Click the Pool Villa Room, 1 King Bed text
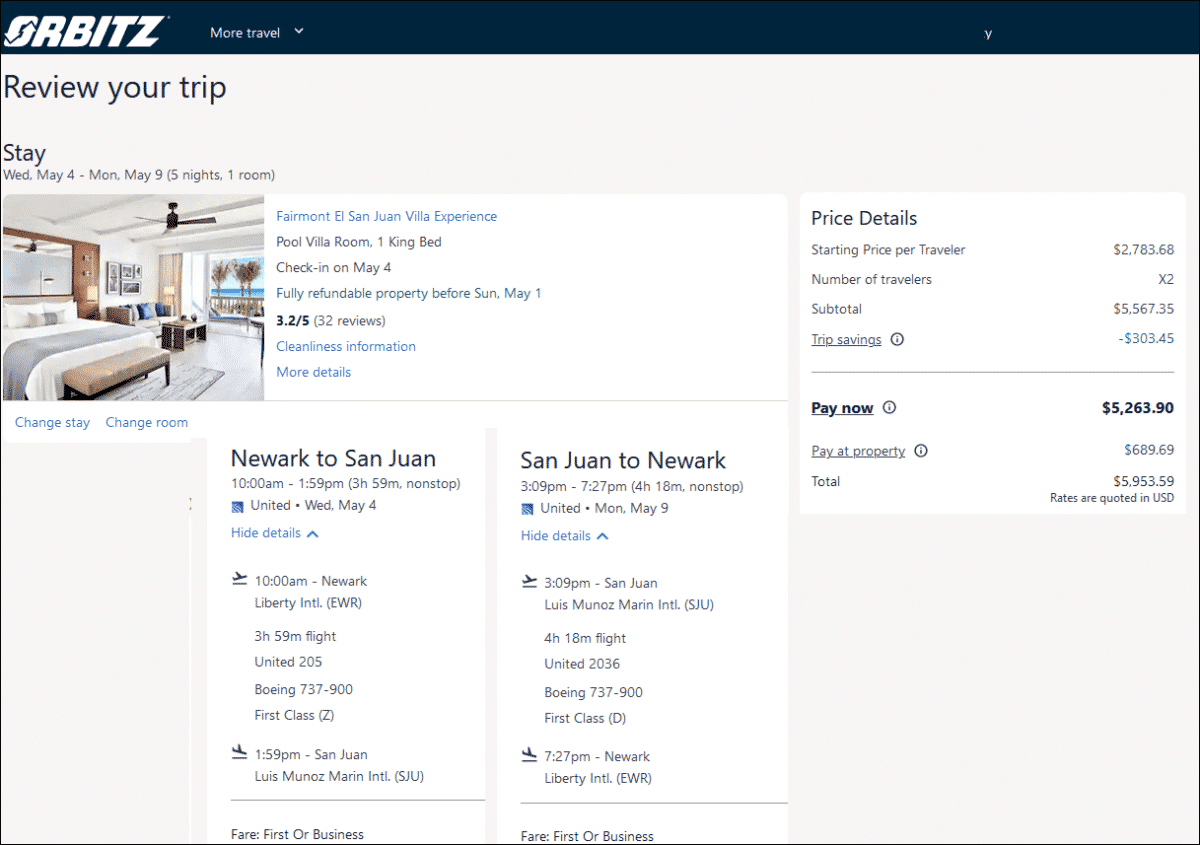Image resolution: width=1200 pixels, height=845 pixels. 359,242
